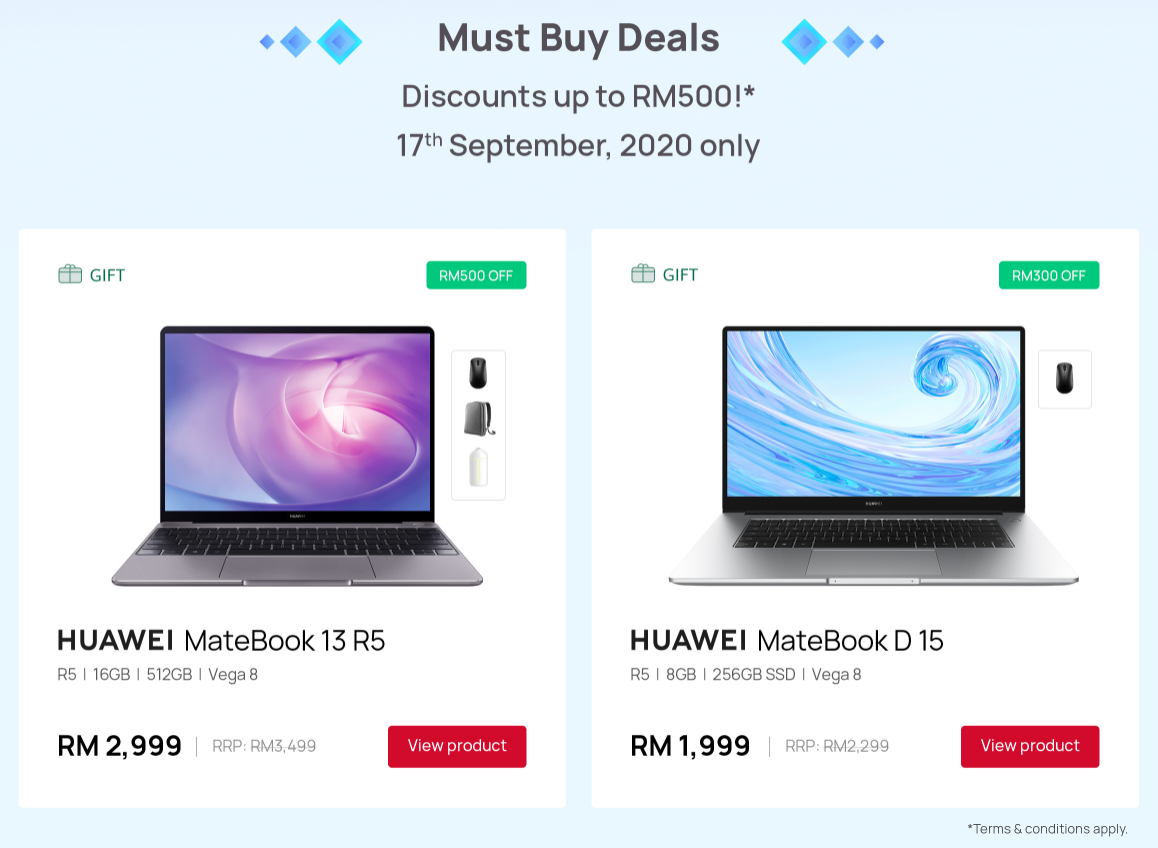Select the mouse gift beside MateBook 13 R5
The image size is (1158, 848).
pos(478,374)
